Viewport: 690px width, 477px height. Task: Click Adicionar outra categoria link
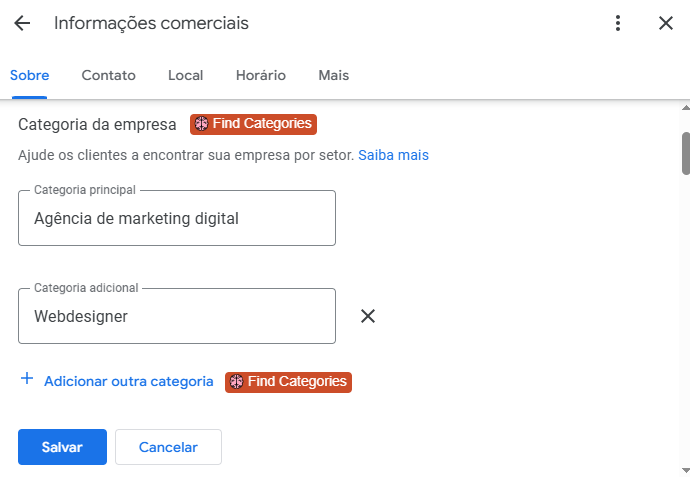click(x=129, y=381)
